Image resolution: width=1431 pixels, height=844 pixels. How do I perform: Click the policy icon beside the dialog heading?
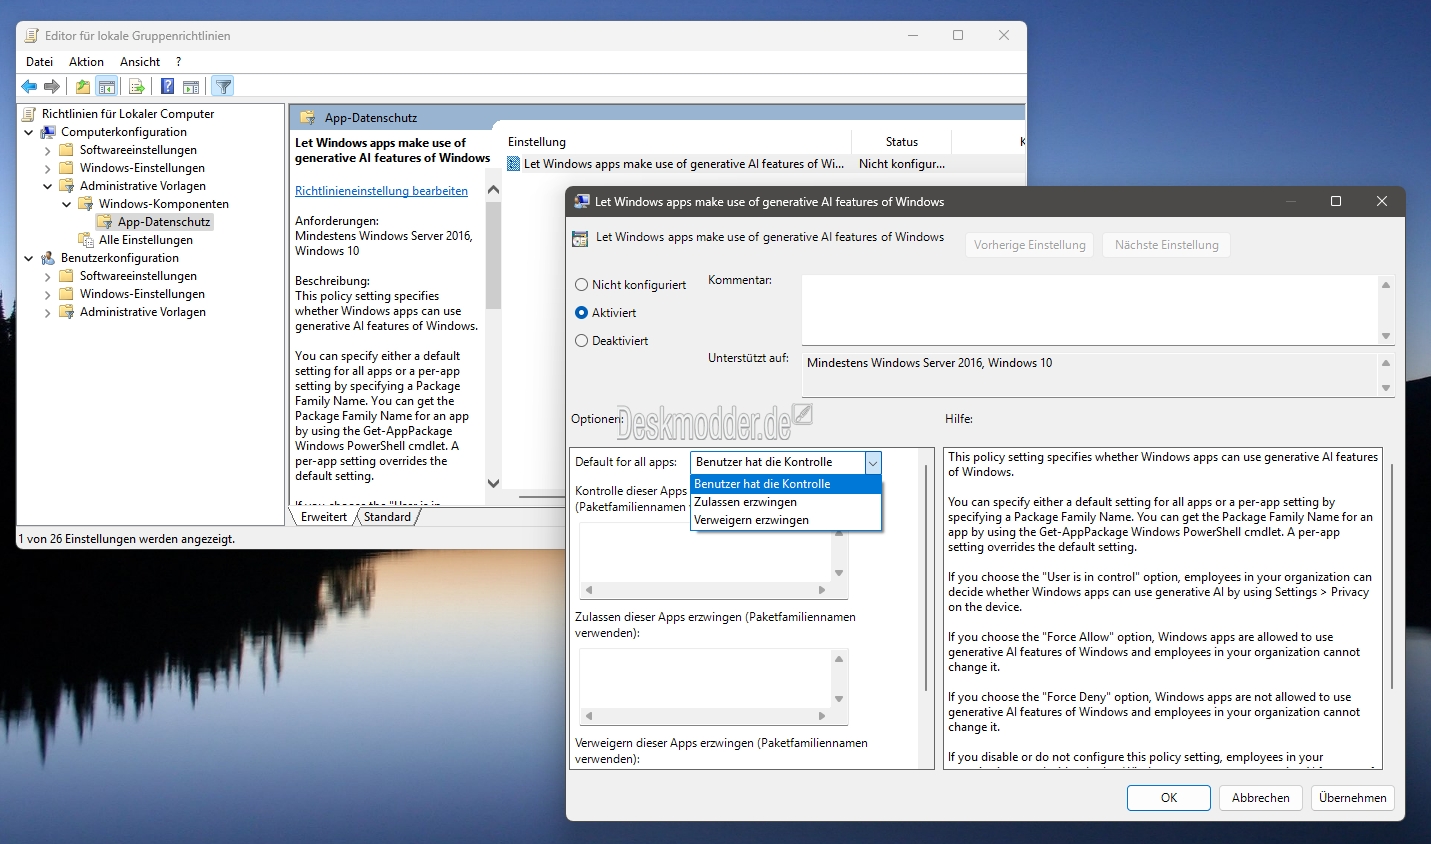[580, 239]
